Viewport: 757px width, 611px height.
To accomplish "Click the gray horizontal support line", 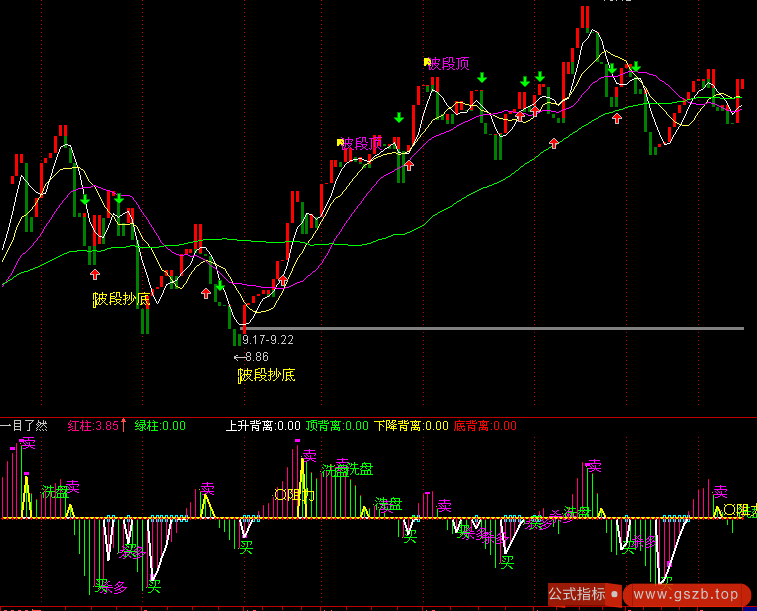I will coord(500,328).
